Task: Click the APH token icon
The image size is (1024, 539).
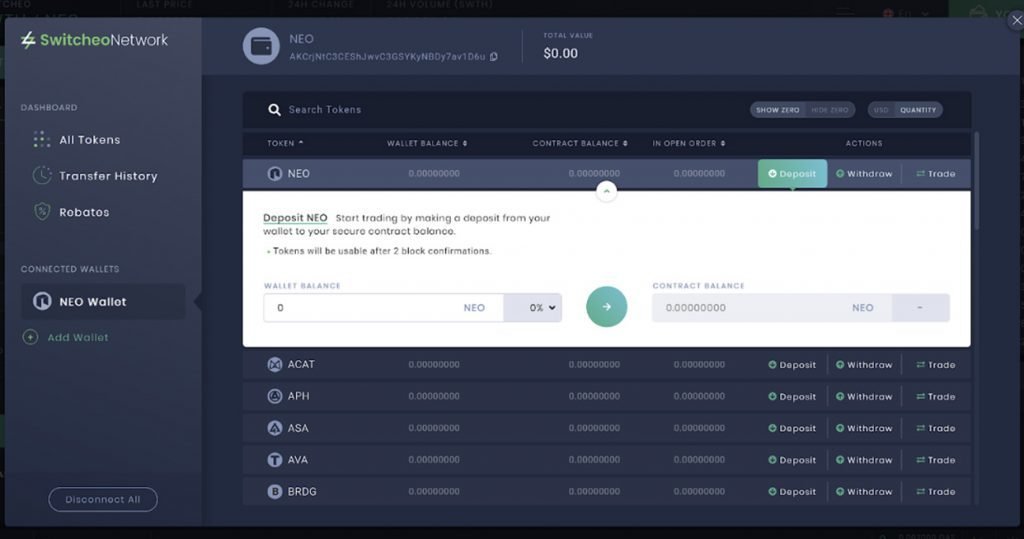Action: [274, 396]
